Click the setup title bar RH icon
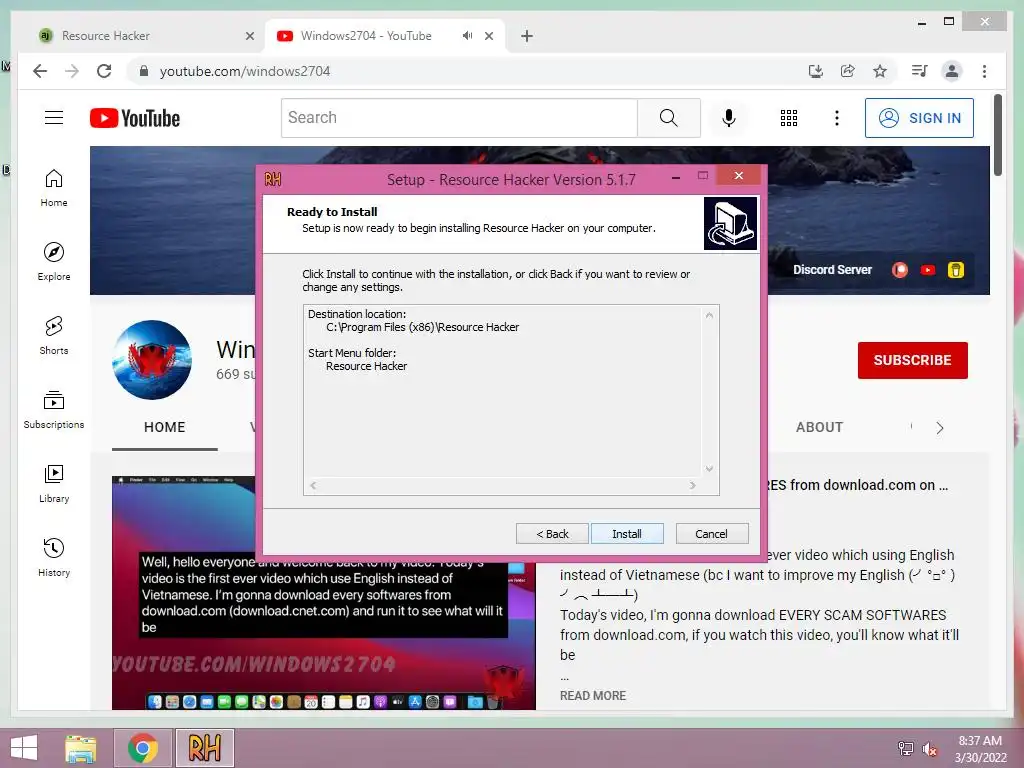Viewport: 1024px width, 768px height. click(273, 179)
